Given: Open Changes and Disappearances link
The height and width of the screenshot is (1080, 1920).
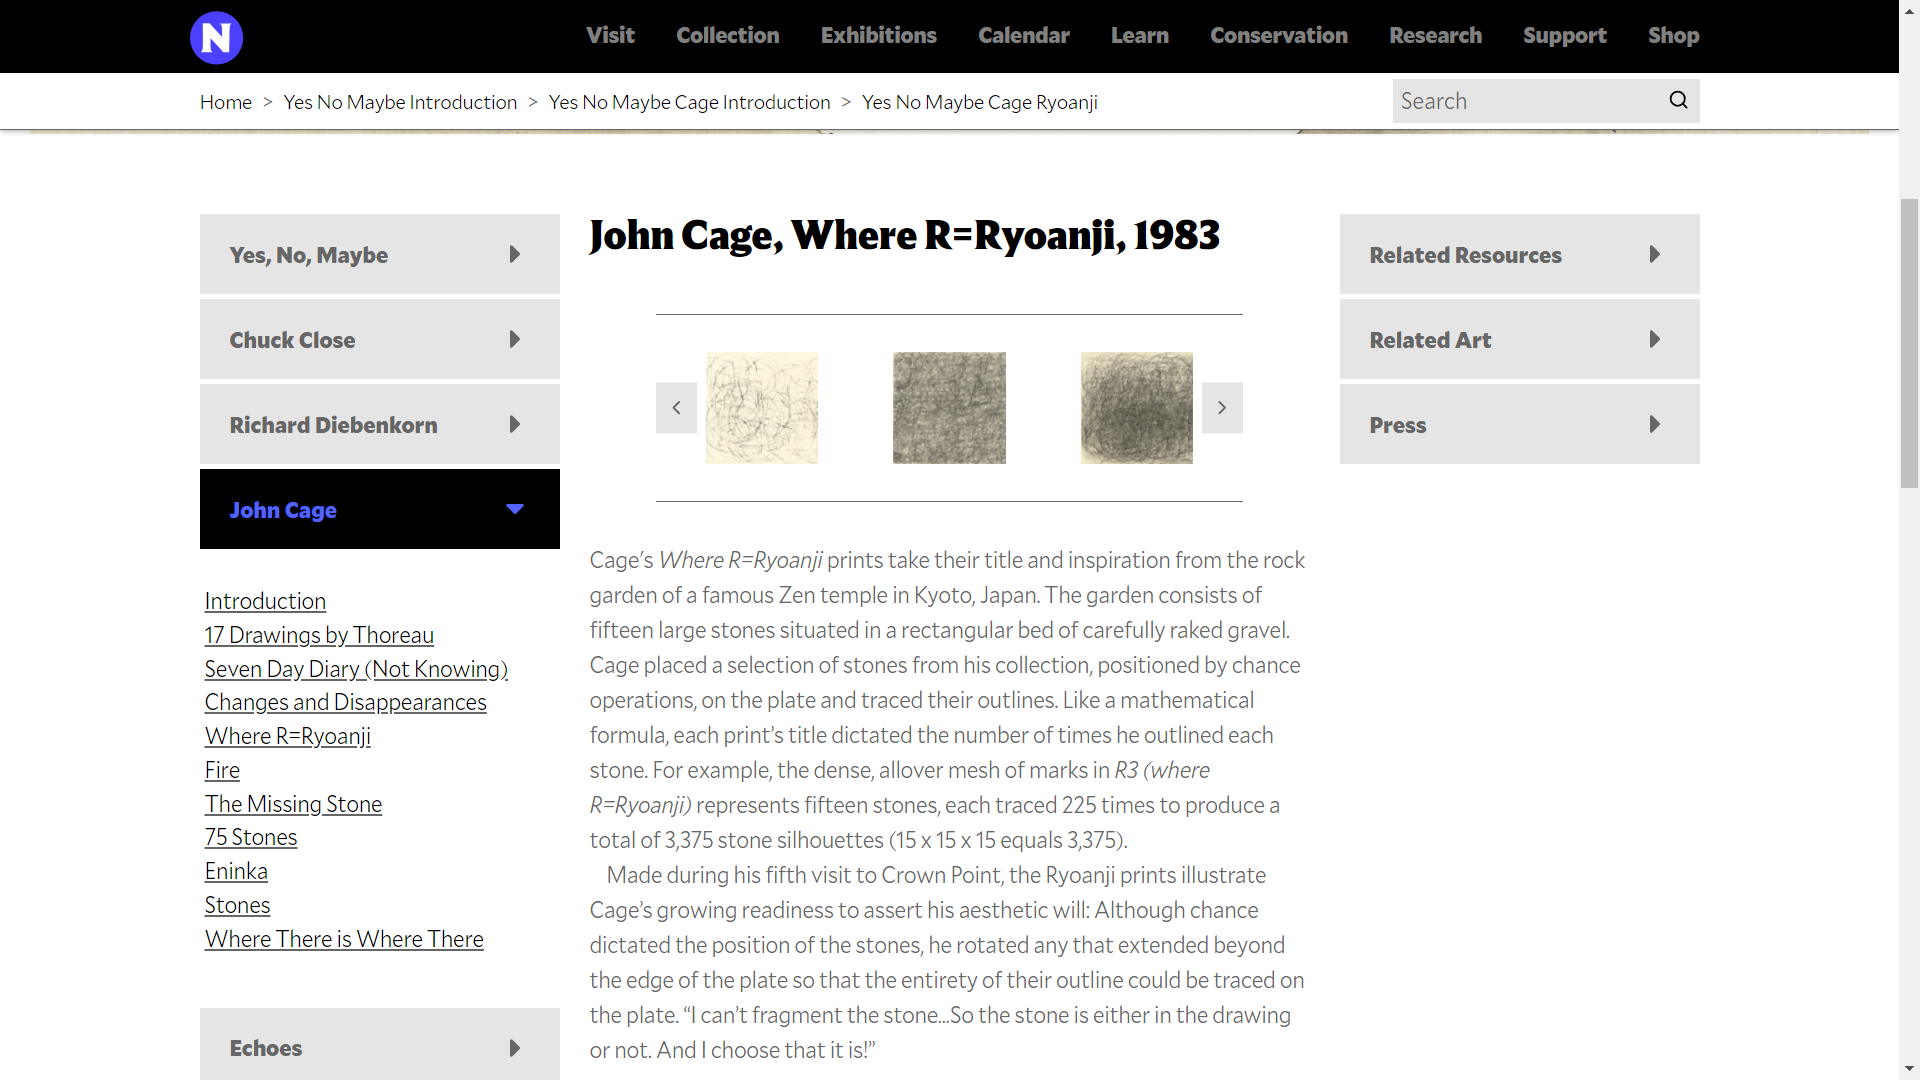Looking at the screenshot, I should pos(345,702).
